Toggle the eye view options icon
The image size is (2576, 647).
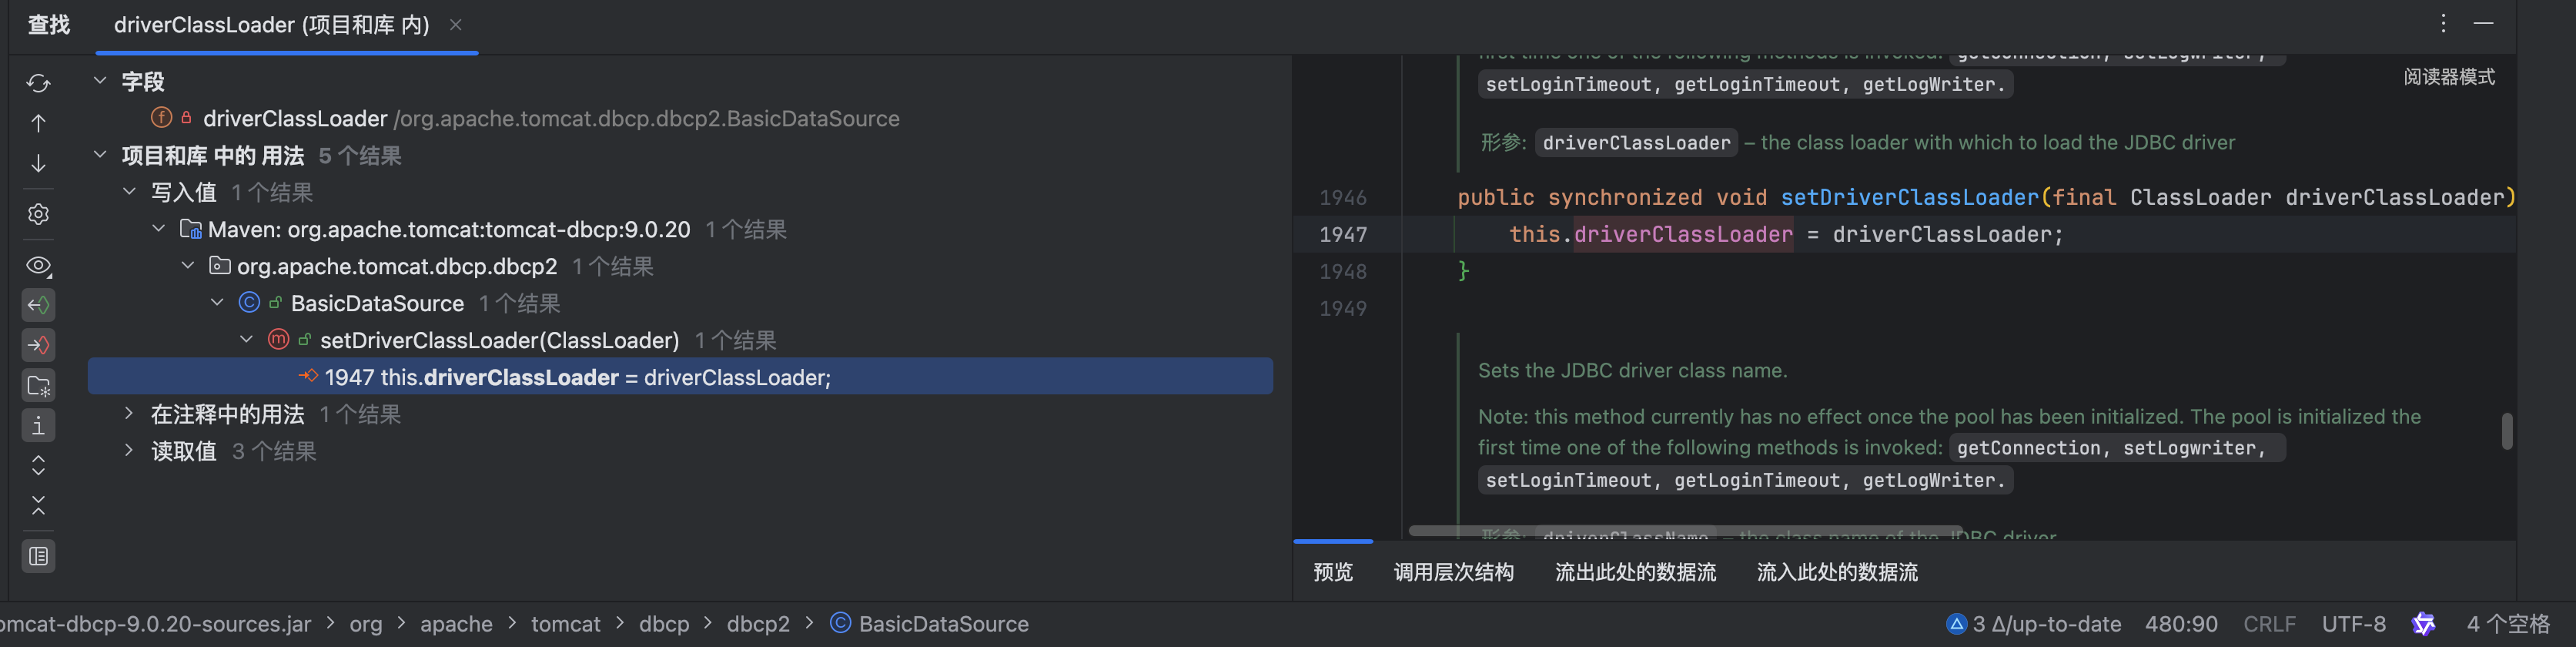(38, 266)
